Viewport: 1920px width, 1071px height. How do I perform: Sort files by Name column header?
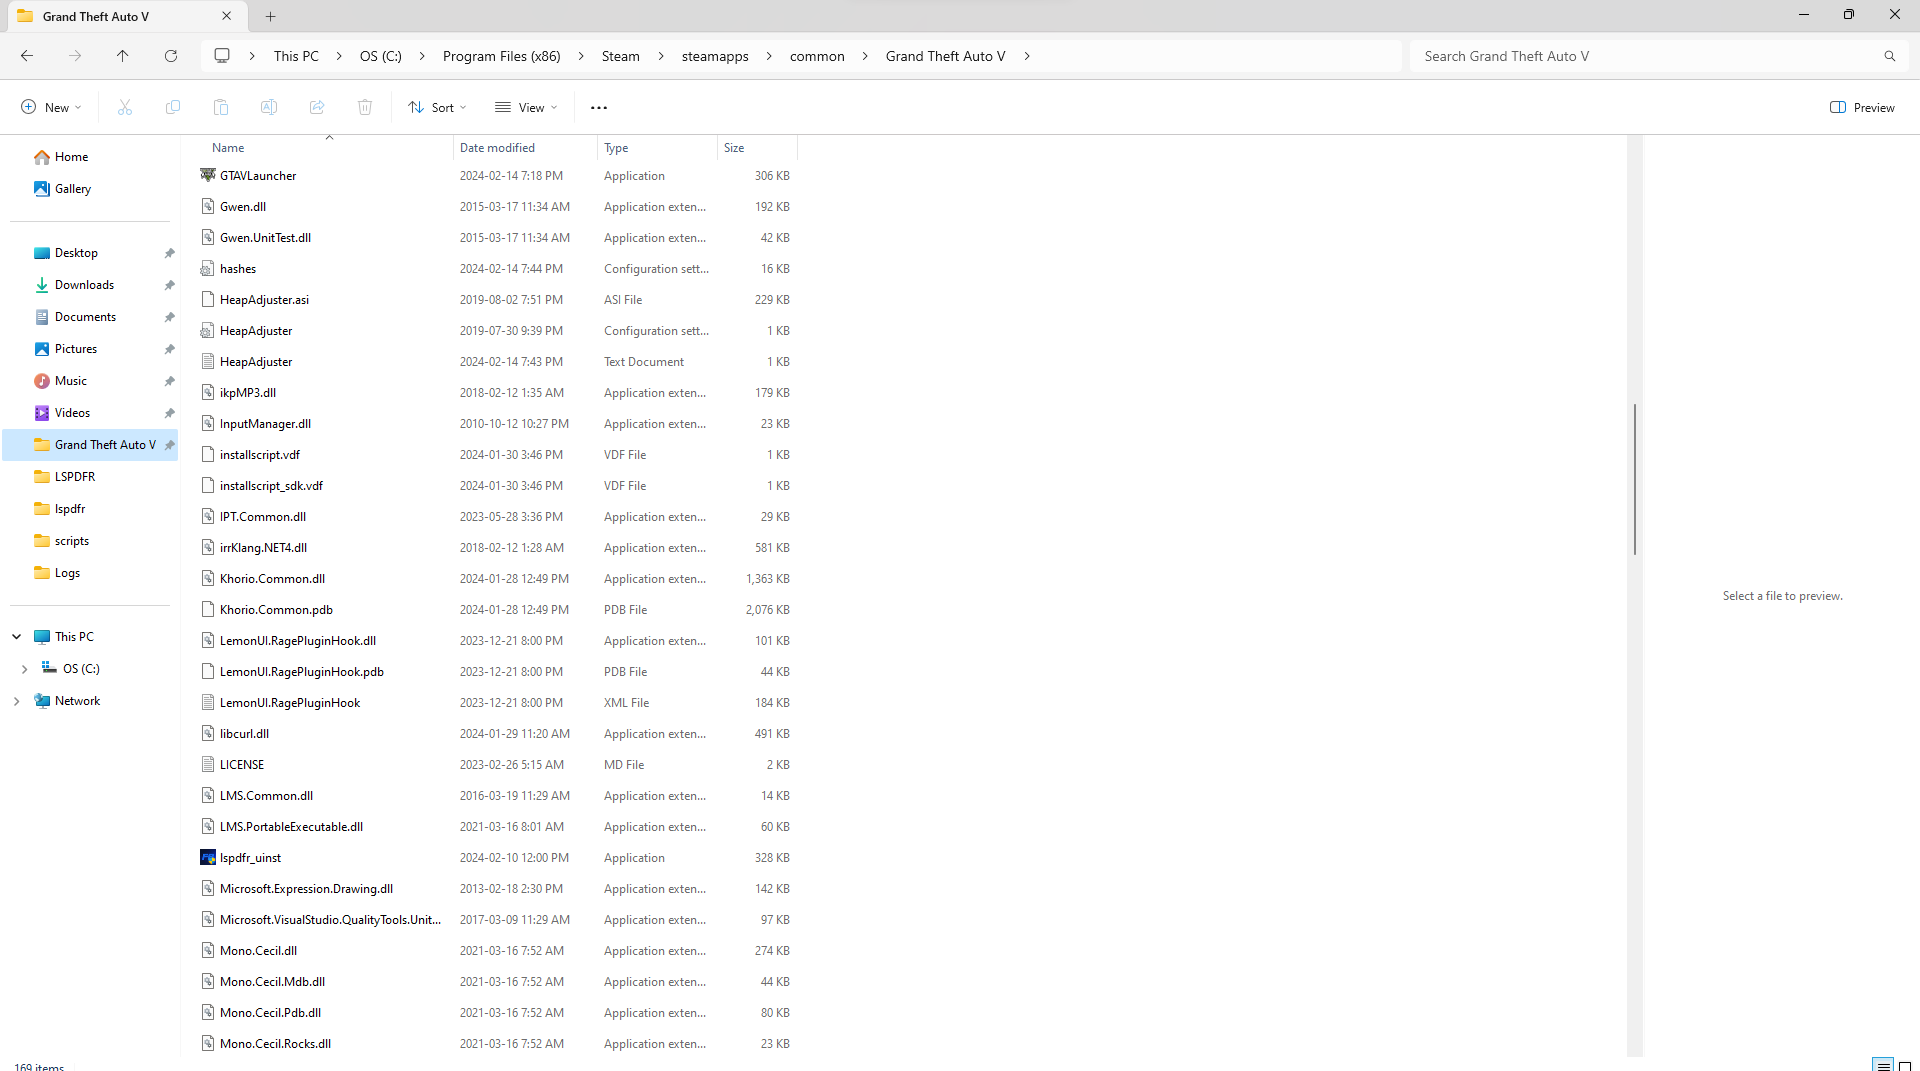[228, 148]
